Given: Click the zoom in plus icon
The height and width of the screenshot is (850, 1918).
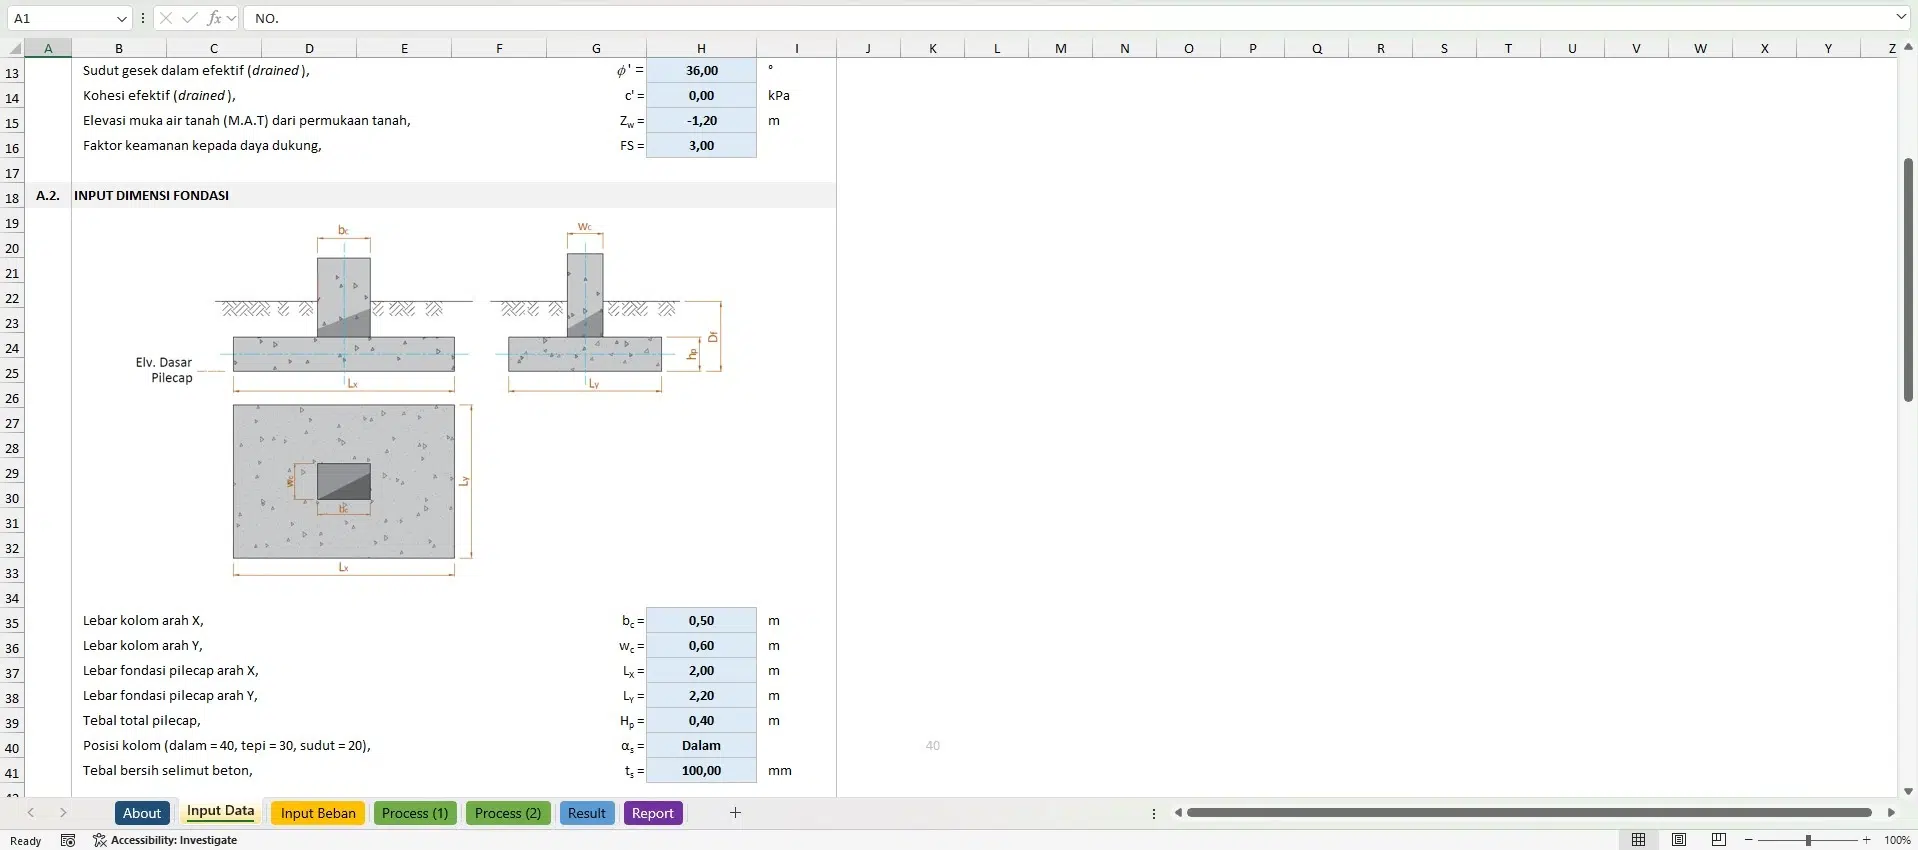Looking at the screenshot, I should point(1867,840).
